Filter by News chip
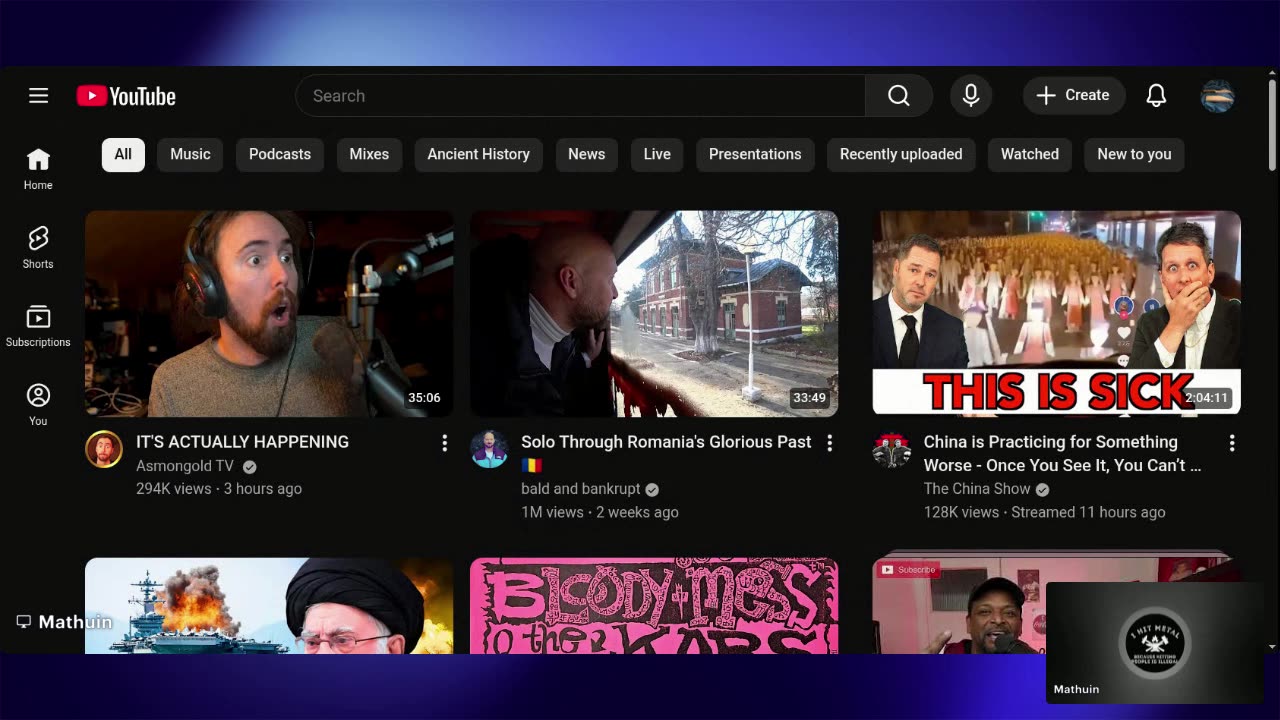 tap(586, 154)
